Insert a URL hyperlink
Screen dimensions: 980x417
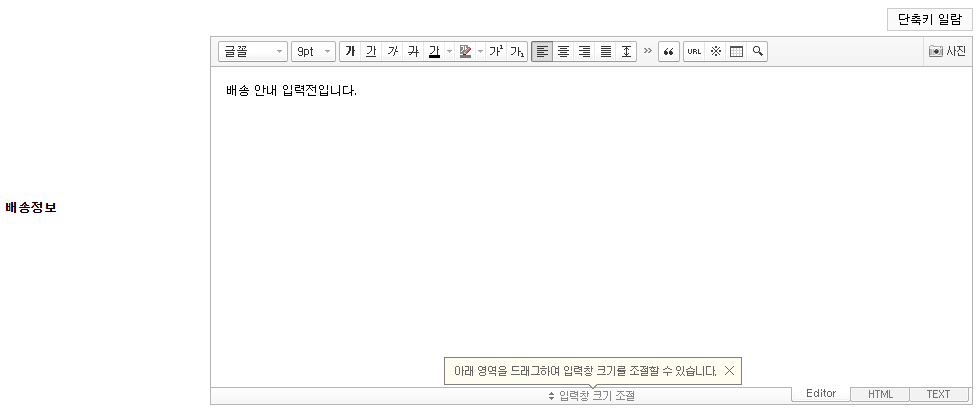pyautogui.click(x=694, y=51)
